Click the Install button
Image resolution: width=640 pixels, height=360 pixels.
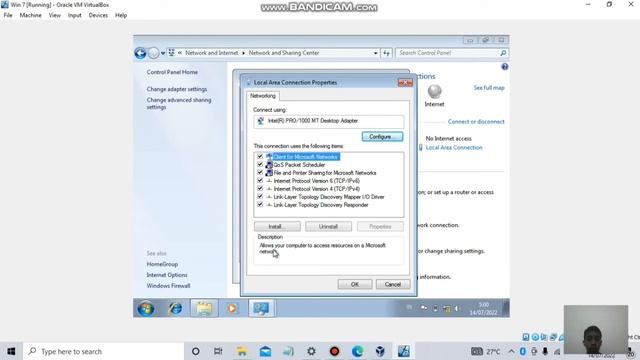277,227
